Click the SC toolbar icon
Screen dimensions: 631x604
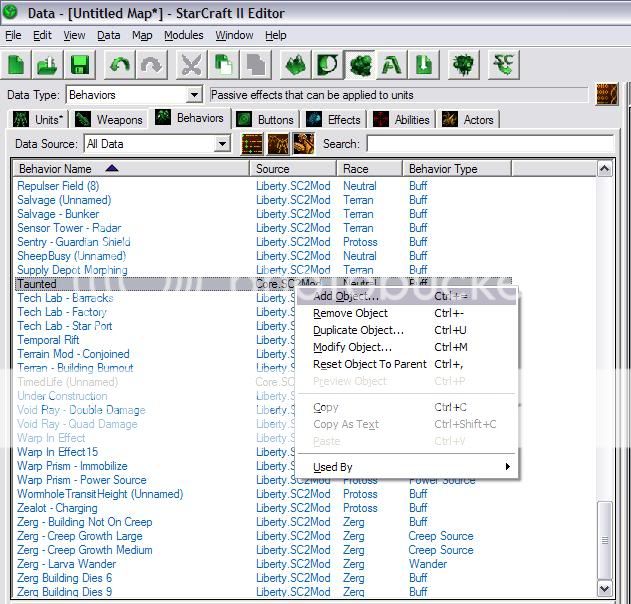click(503, 64)
